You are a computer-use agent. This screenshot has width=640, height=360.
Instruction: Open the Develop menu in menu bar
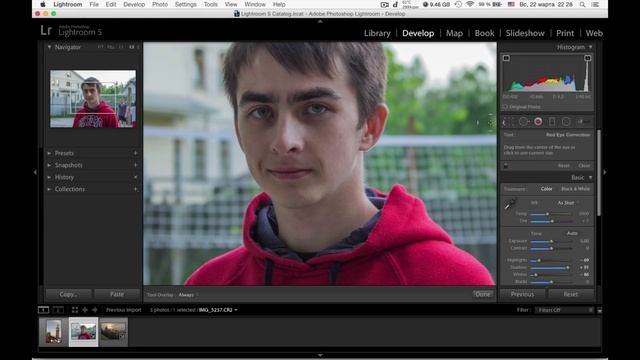134,4
